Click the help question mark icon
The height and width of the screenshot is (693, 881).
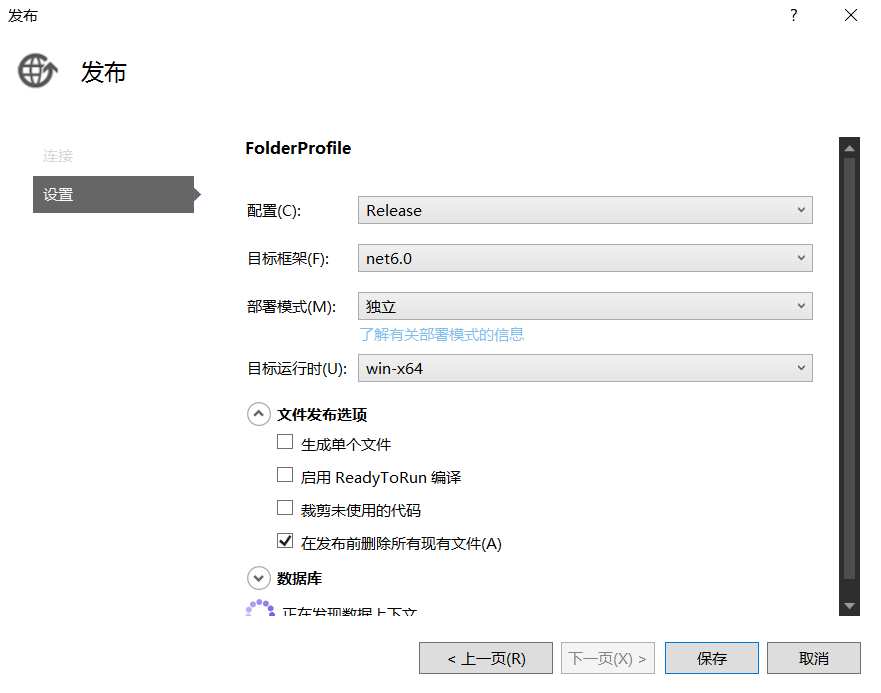[793, 15]
